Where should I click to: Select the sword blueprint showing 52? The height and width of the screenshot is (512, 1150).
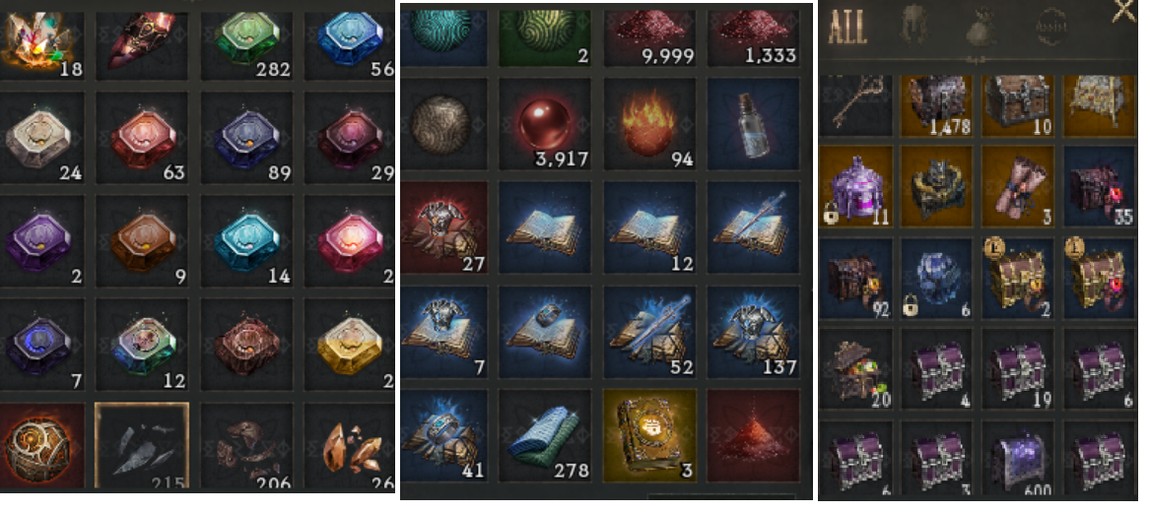click(650, 332)
